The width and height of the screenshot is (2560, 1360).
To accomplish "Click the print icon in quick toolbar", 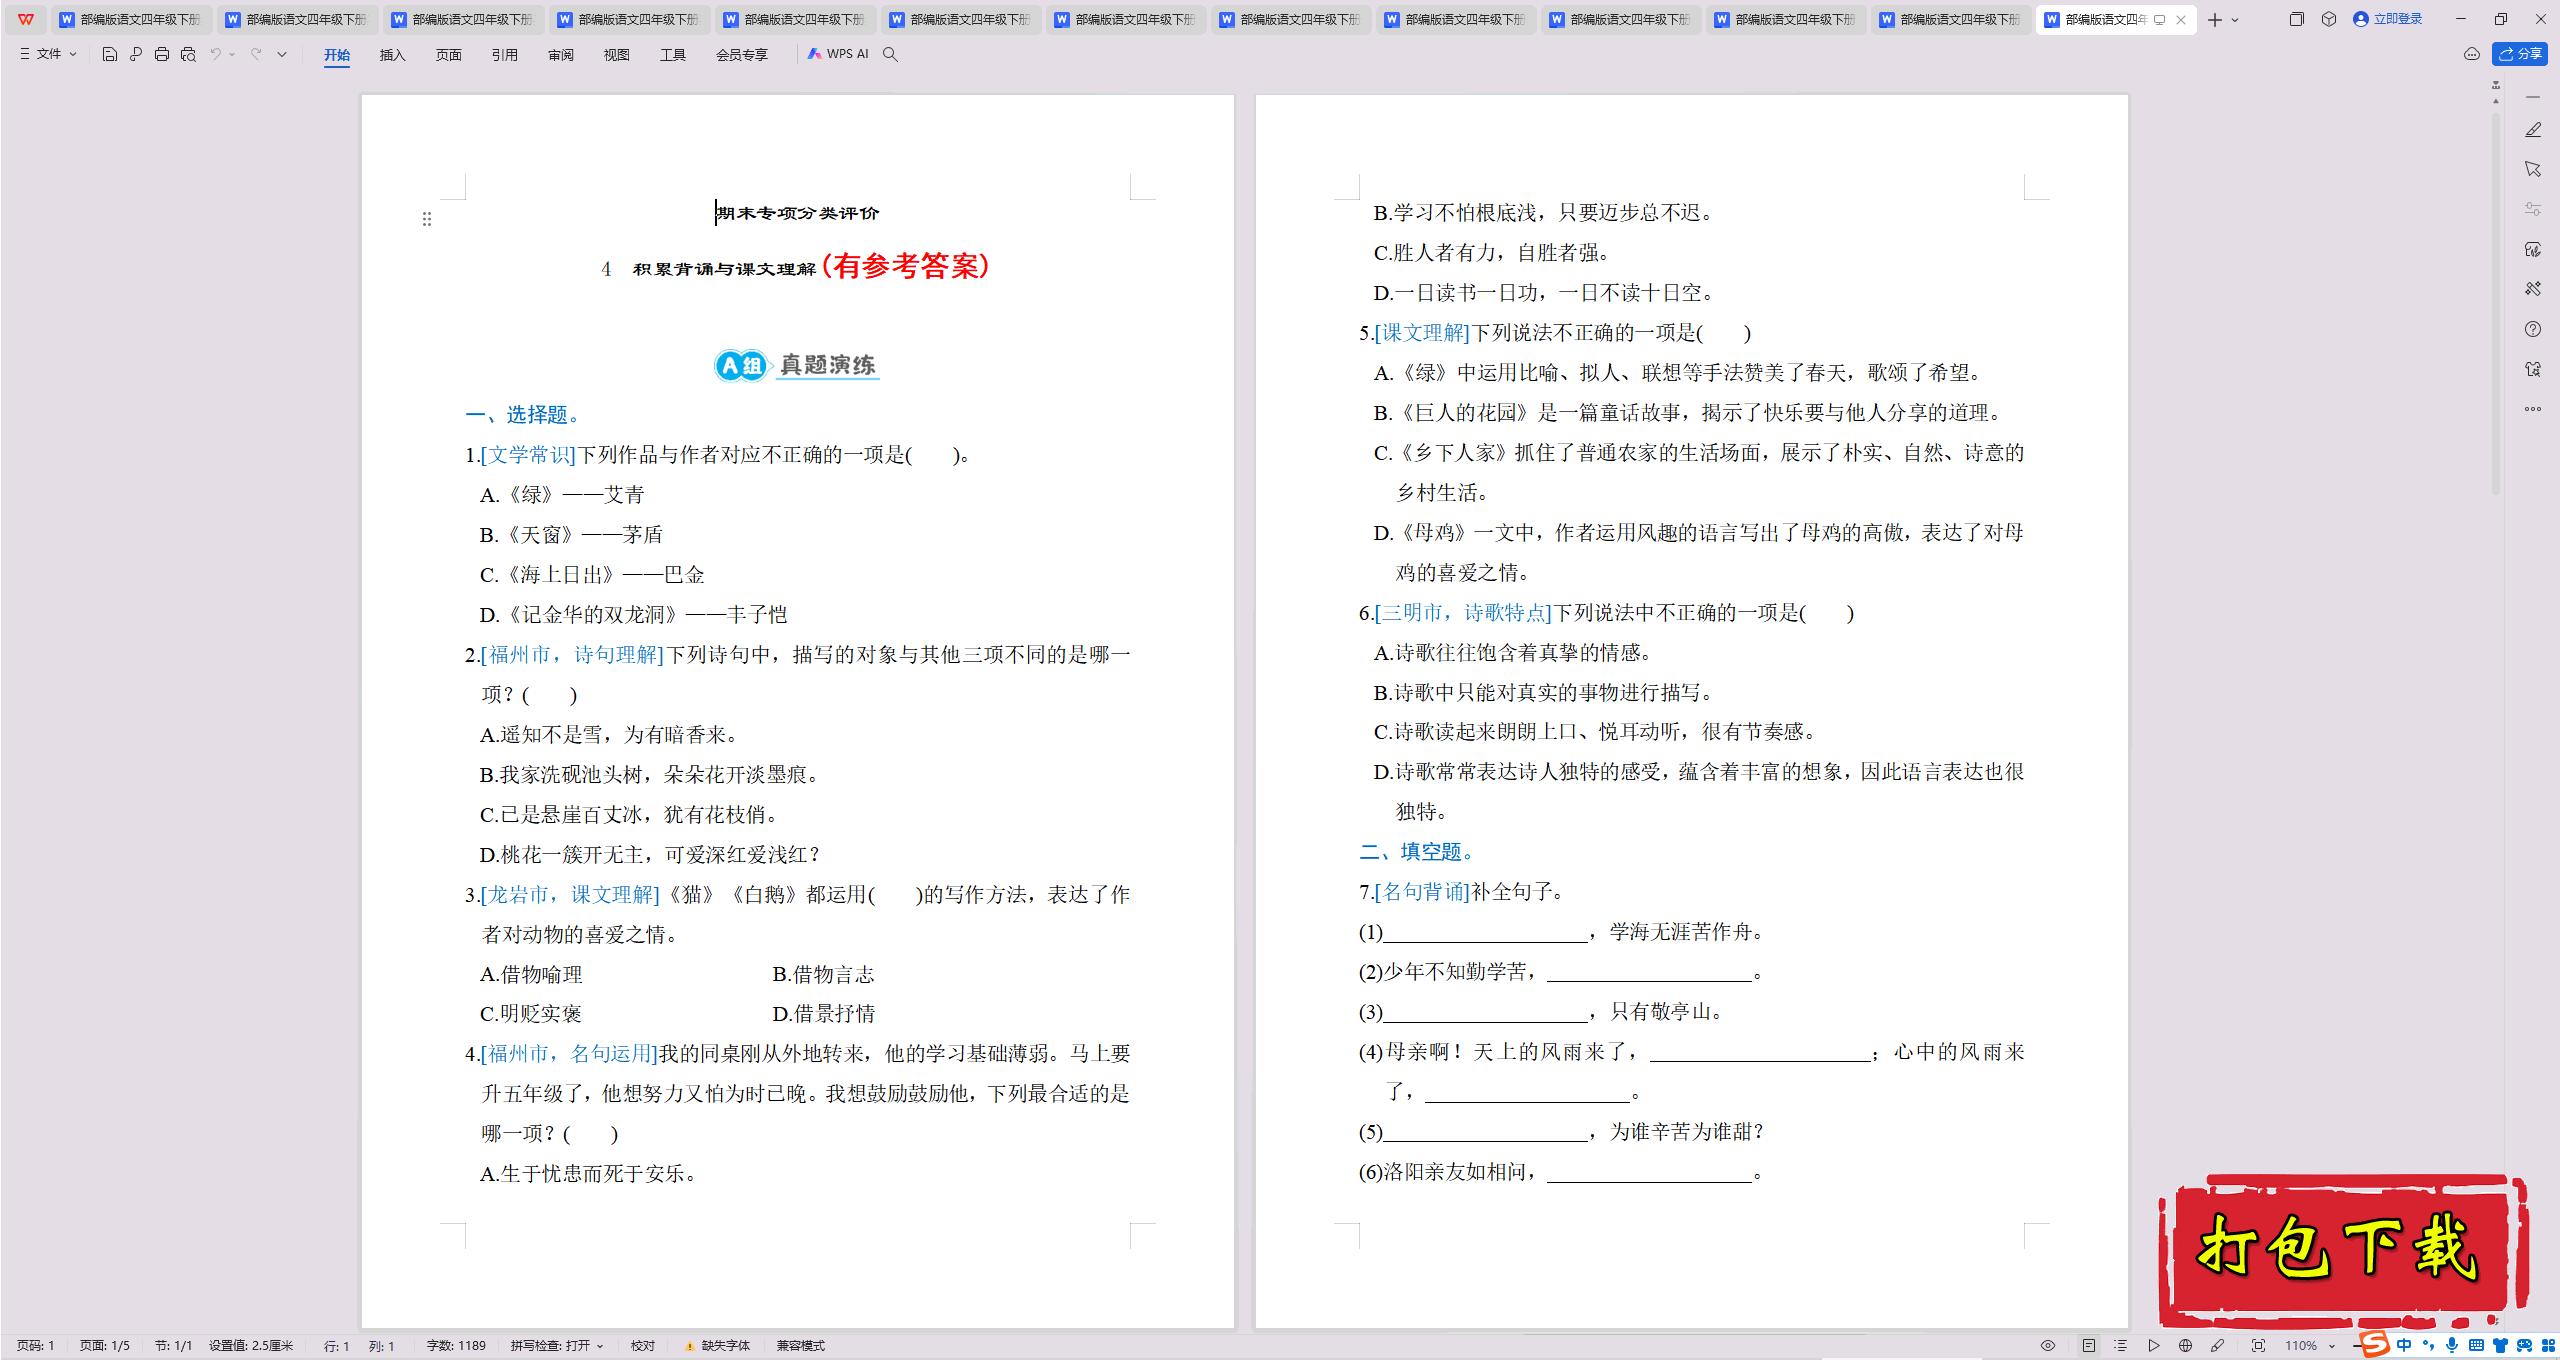I will [162, 54].
